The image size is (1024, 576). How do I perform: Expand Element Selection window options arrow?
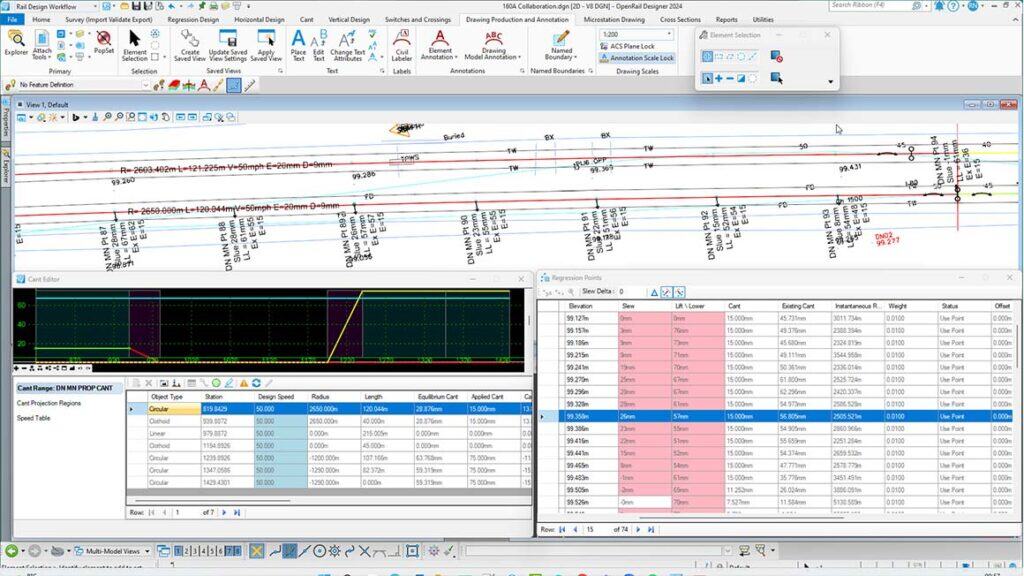(x=830, y=82)
